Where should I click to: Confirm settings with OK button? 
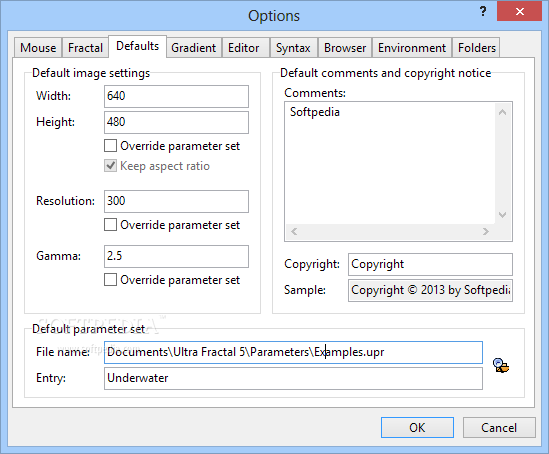417,427
